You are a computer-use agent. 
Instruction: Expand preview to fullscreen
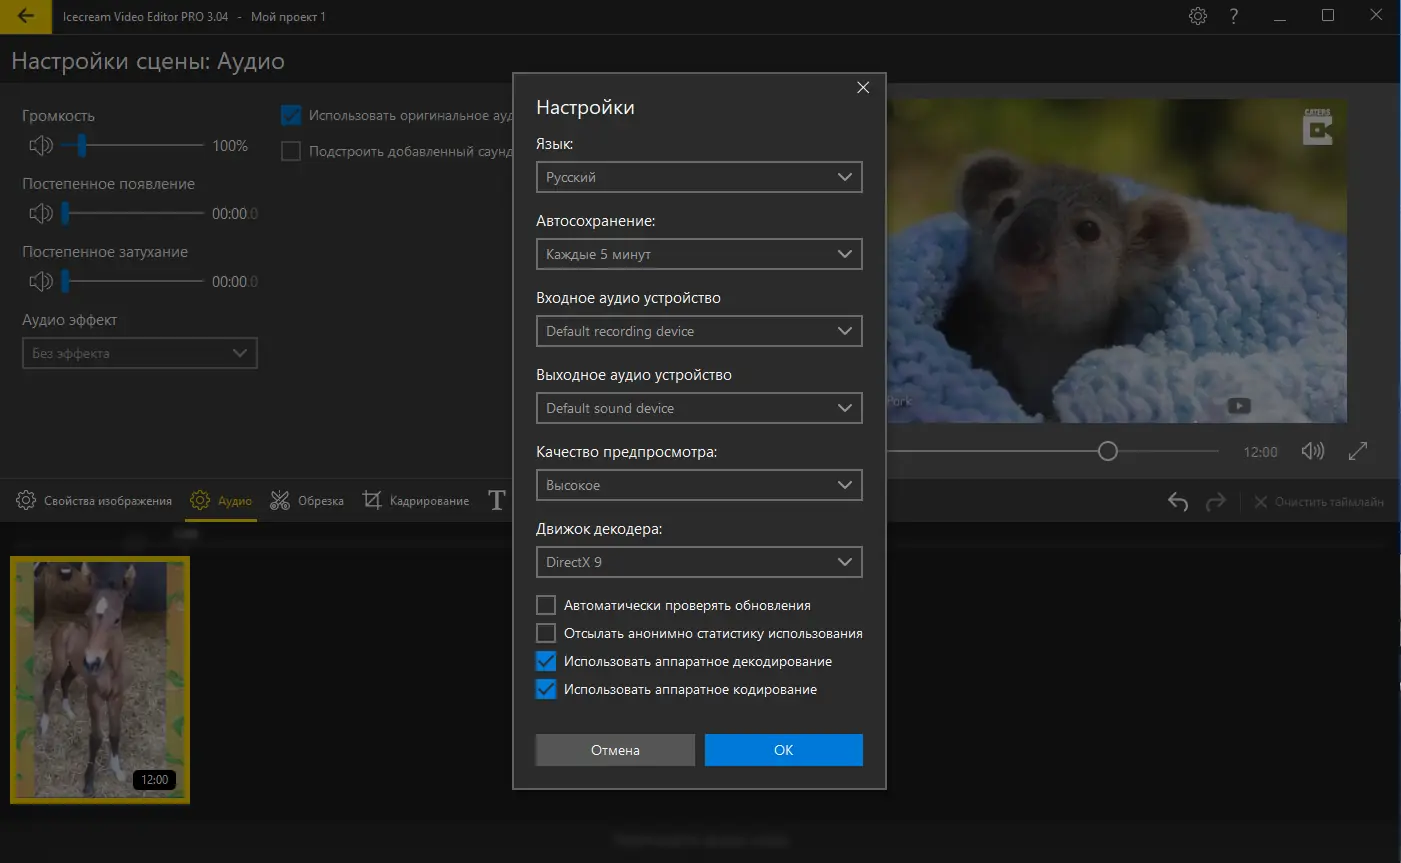tap(1357, 451)
